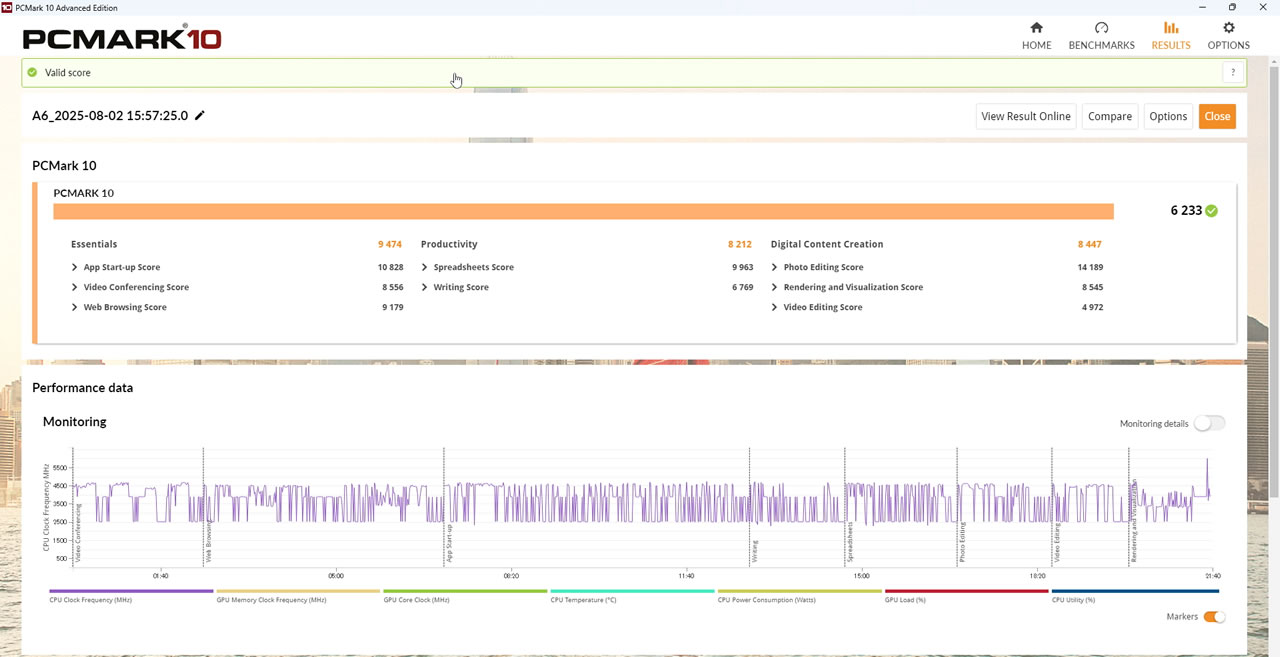Click the Video Editing marker in the chart
The width and height of the screenshot is (1280, 657).
point(1056,542)
